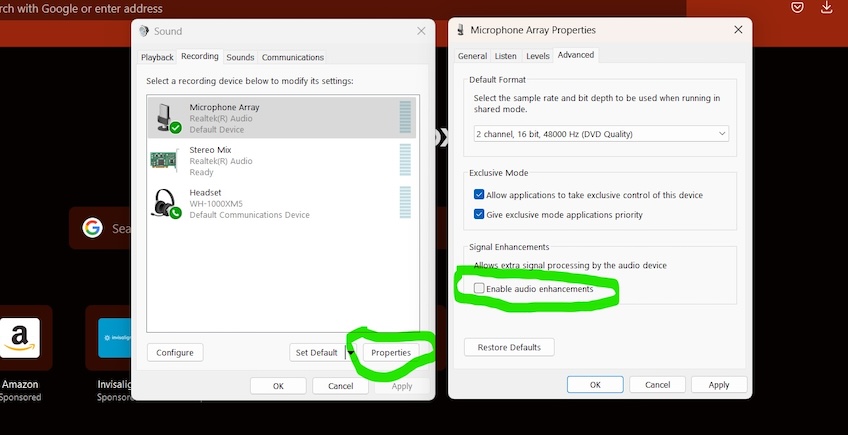This screenshot has height=435, width=848.
Task: Open the Levels tab in Properties
Action: point(538,56)
